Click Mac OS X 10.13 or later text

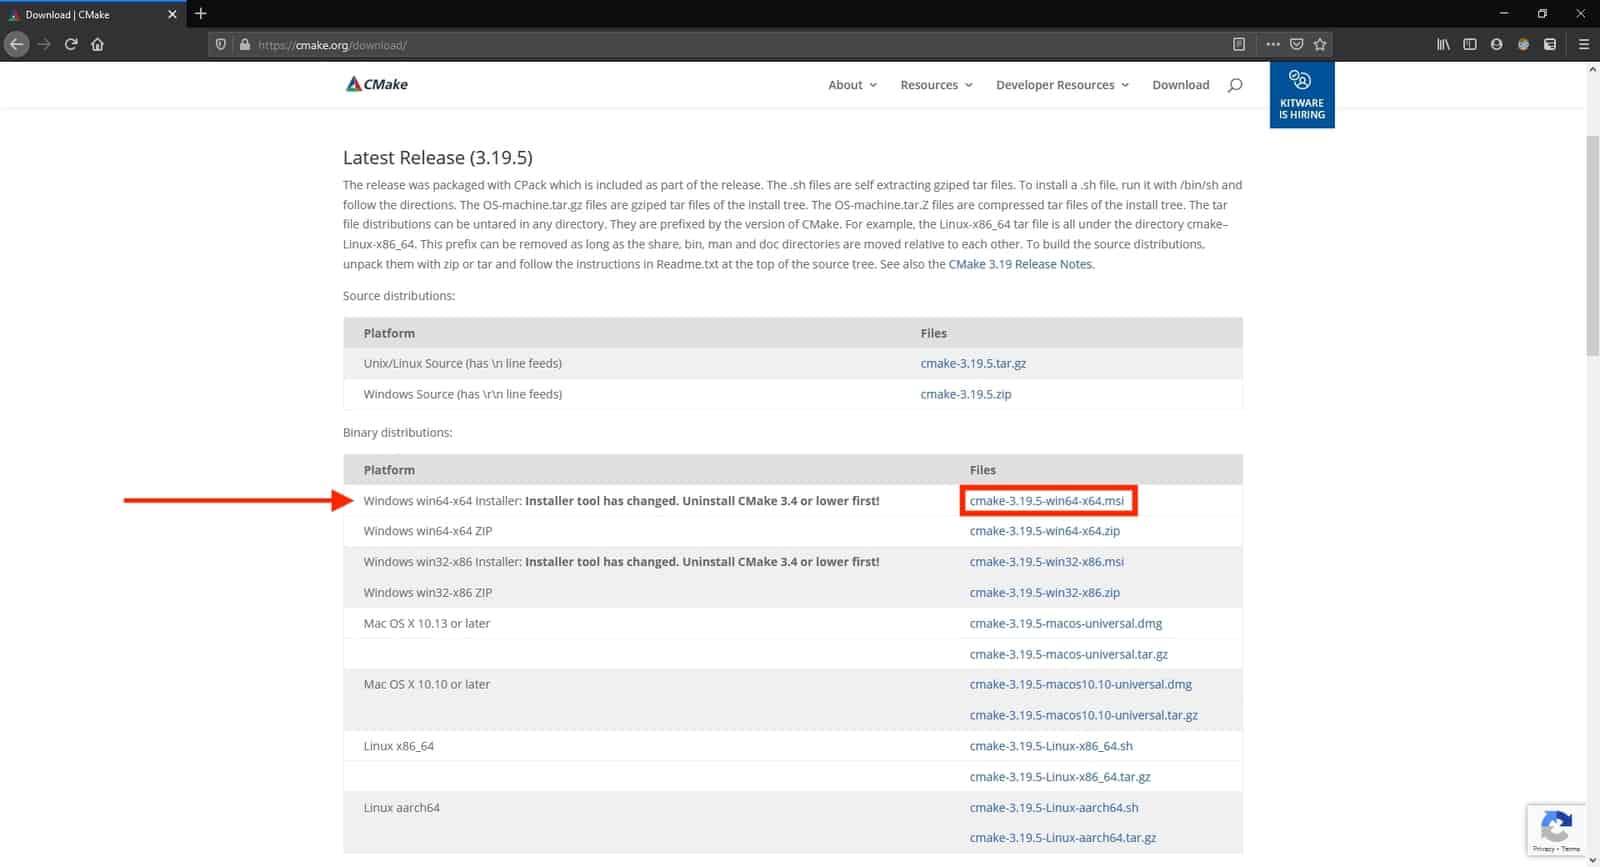tap(427, 623)
